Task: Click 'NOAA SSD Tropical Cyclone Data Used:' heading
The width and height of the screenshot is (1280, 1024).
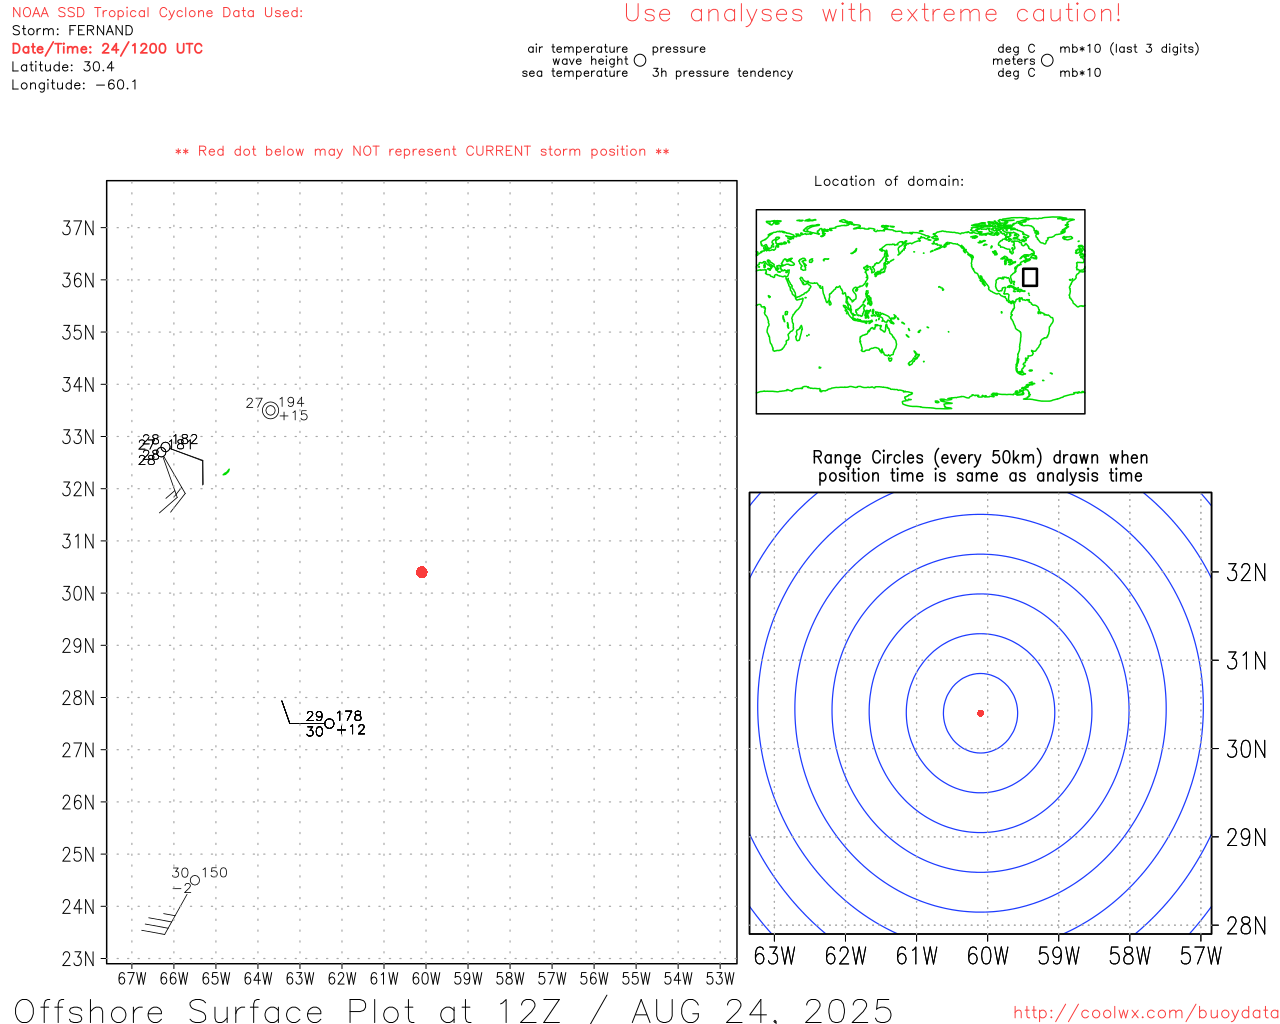Action: click(x=157, y=13)
